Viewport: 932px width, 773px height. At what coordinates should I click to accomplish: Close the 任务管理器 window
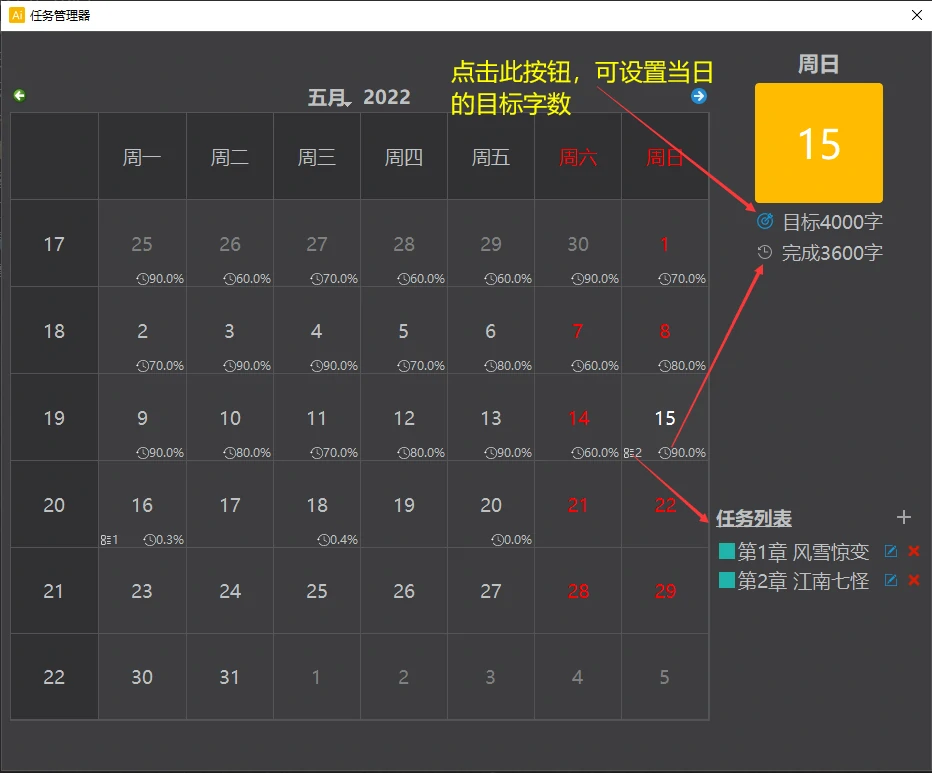pos(917,15)
